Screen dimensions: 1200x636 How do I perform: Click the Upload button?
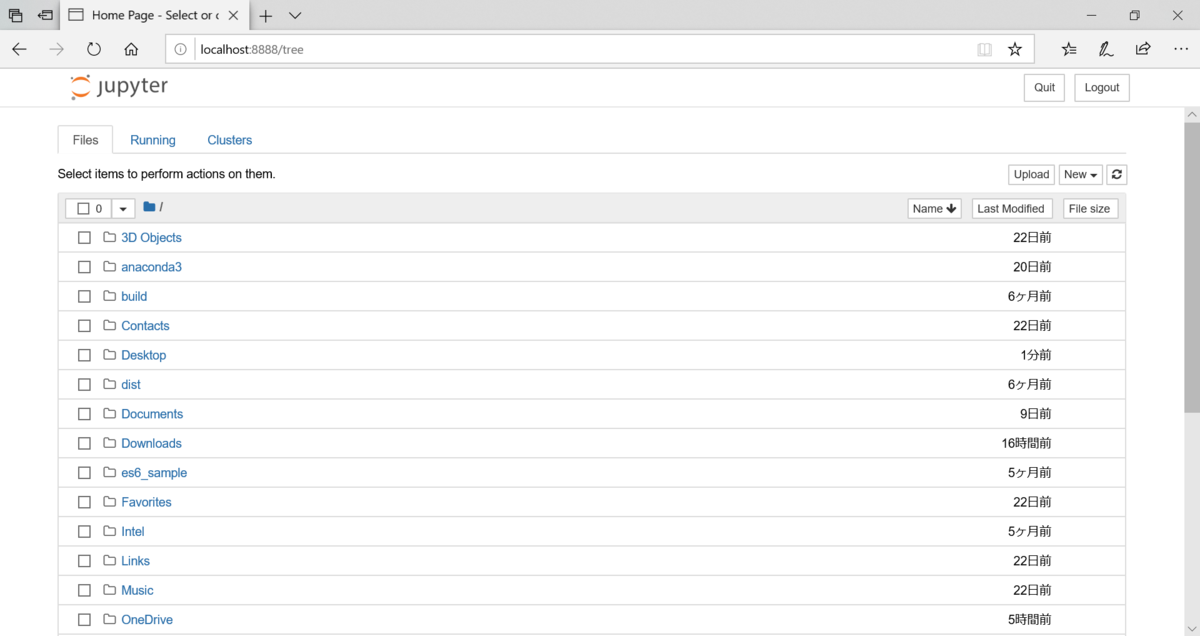(1031, 174)
